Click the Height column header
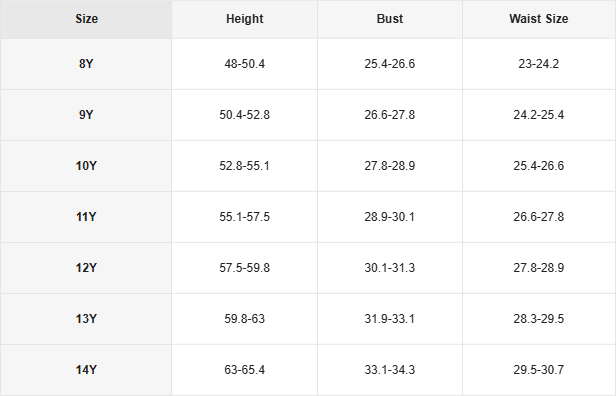The height and width of the screenshot is (396, 616). pos(244,19)
